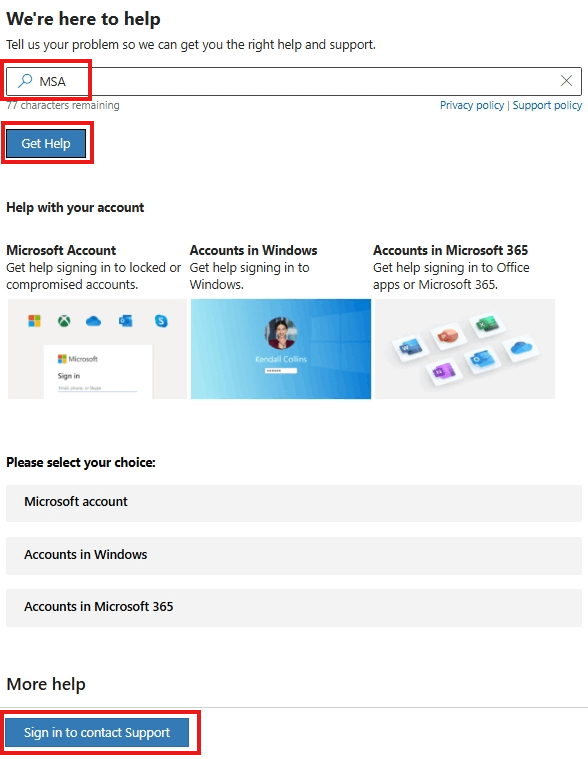Click the PowerPoint icon in Microsoft 365 image
The height and width of the screenshot is (759, 588).
(x=448, y=335)
